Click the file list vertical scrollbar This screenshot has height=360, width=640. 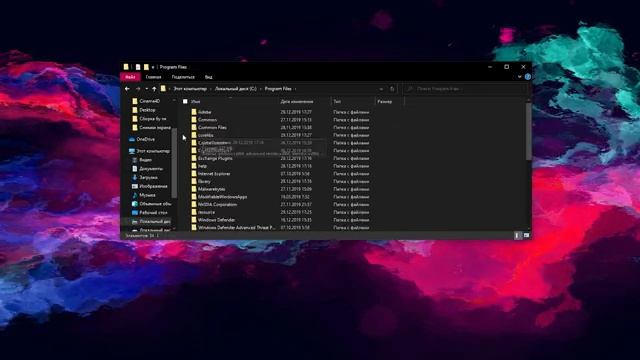pyautogui.click(x=529, y=131)
